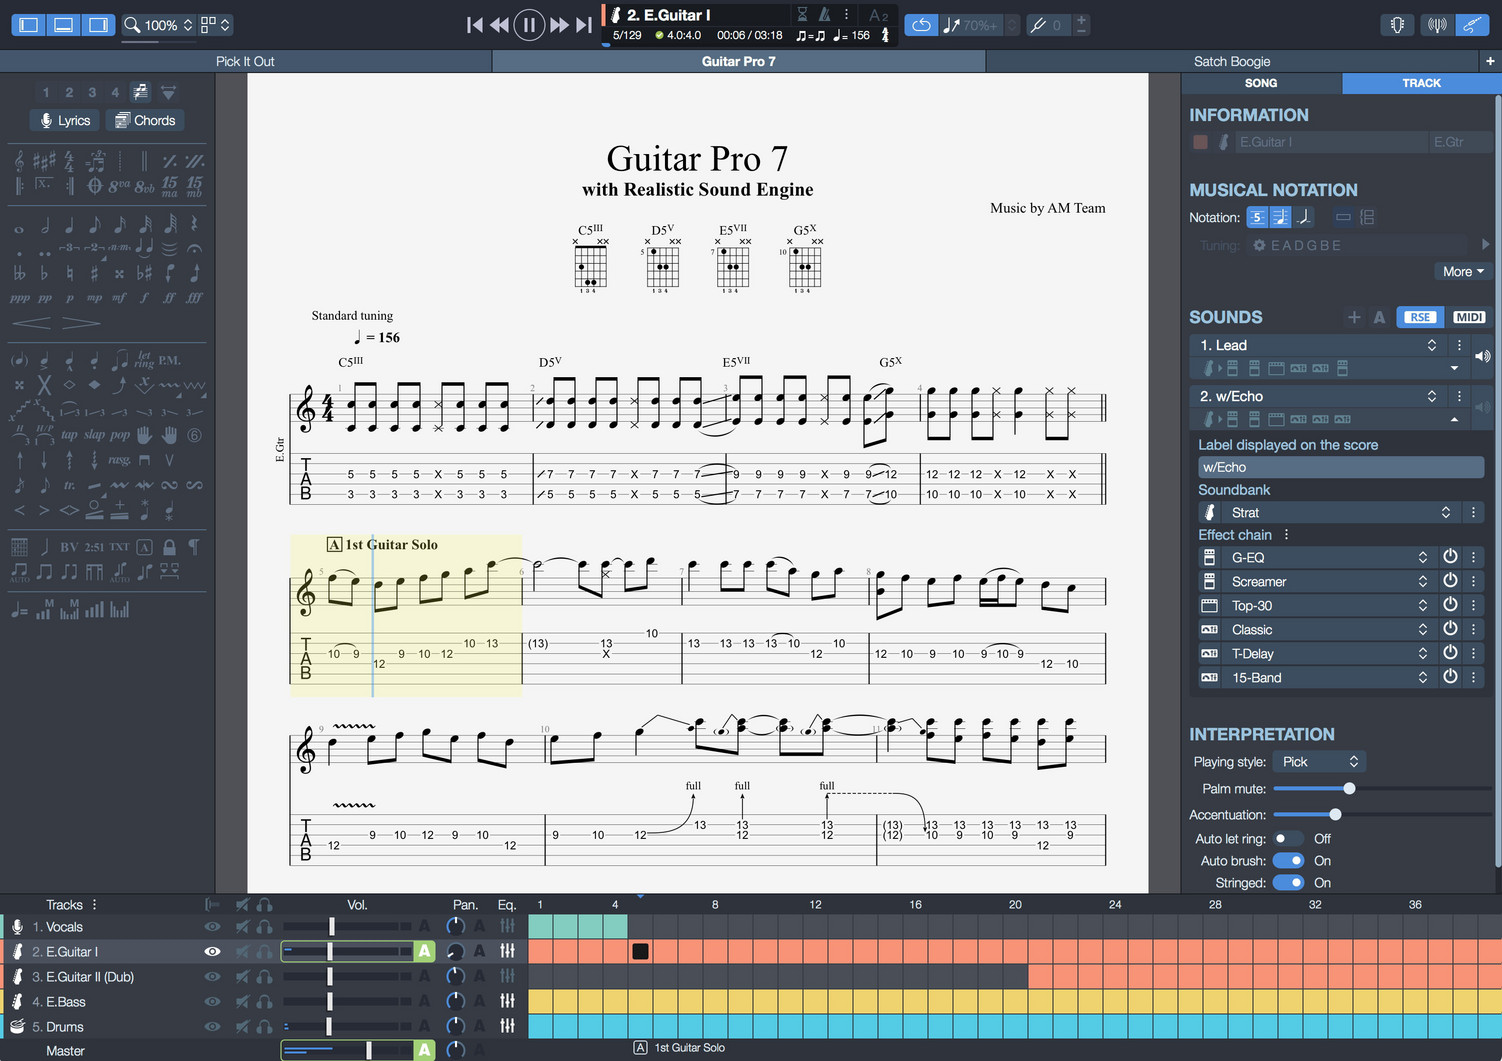The width and height of the screenshot is (1502, 1061).
Task: Switch to the SONG tab
Action: pyautogui.click(x=1261, y=83)
